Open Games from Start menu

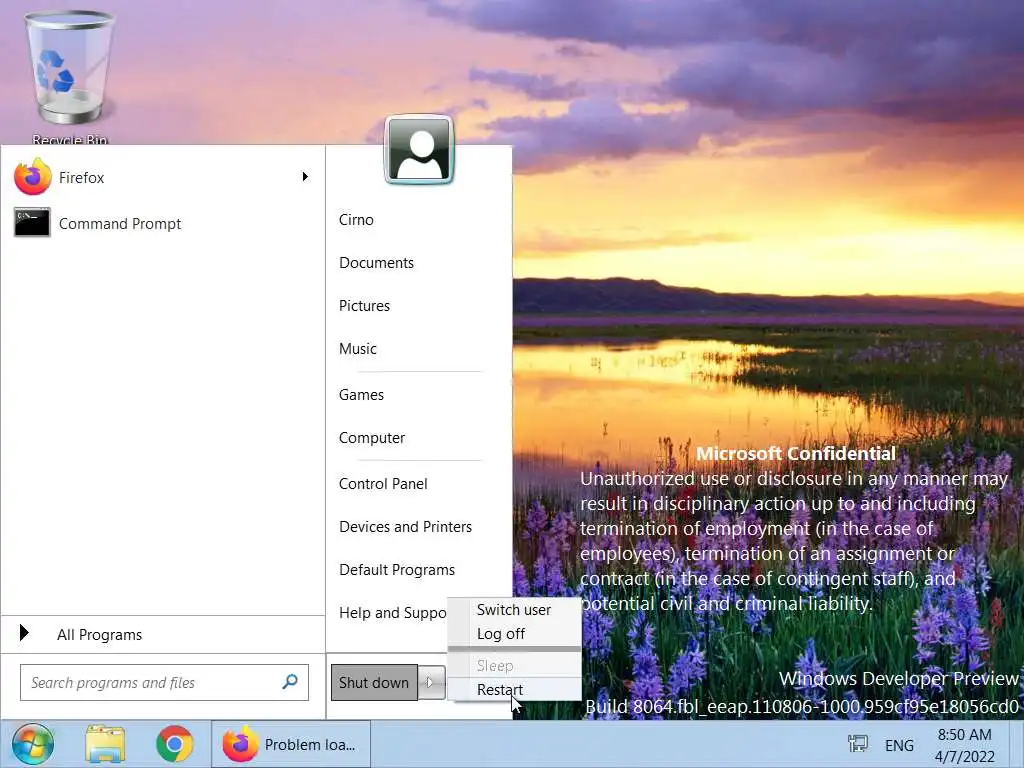point(361,394)
